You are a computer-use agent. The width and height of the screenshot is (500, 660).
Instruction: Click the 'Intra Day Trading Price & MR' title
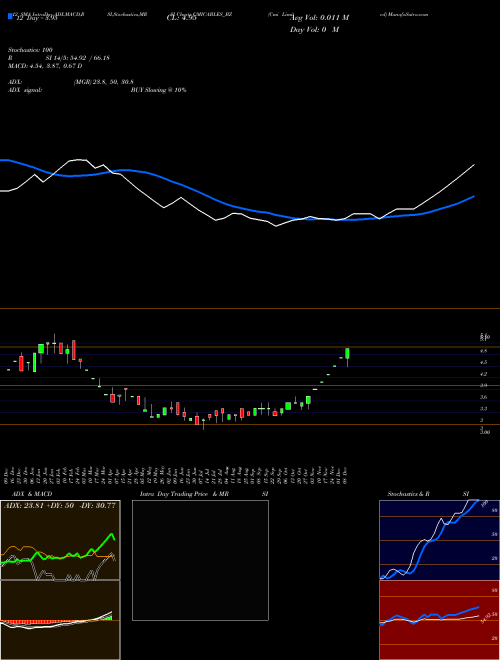pos(184,494)
